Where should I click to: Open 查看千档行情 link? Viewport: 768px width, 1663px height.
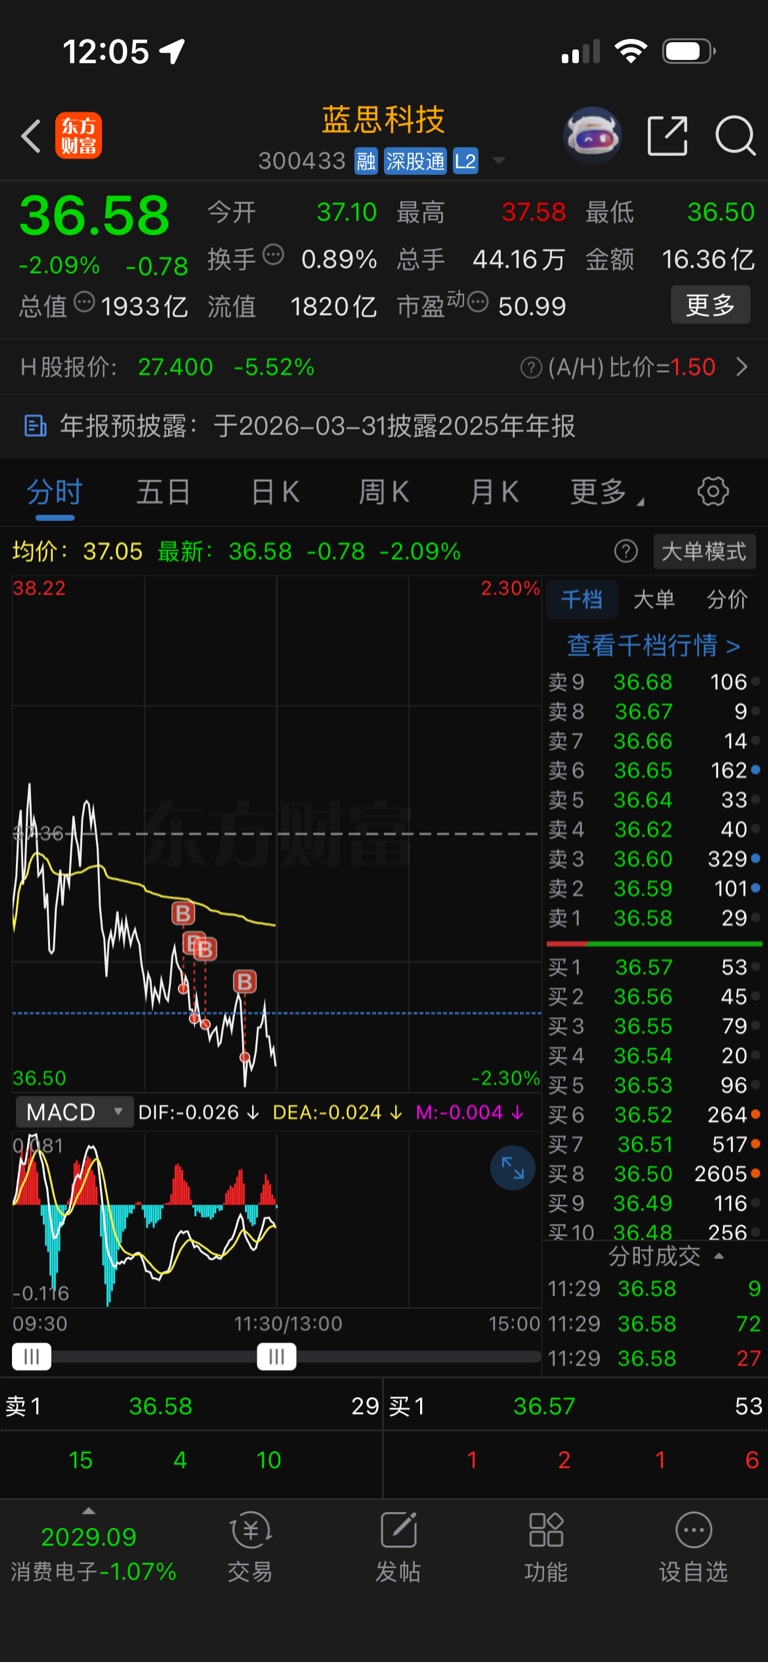pyautogui.click(x=654, y=645)
